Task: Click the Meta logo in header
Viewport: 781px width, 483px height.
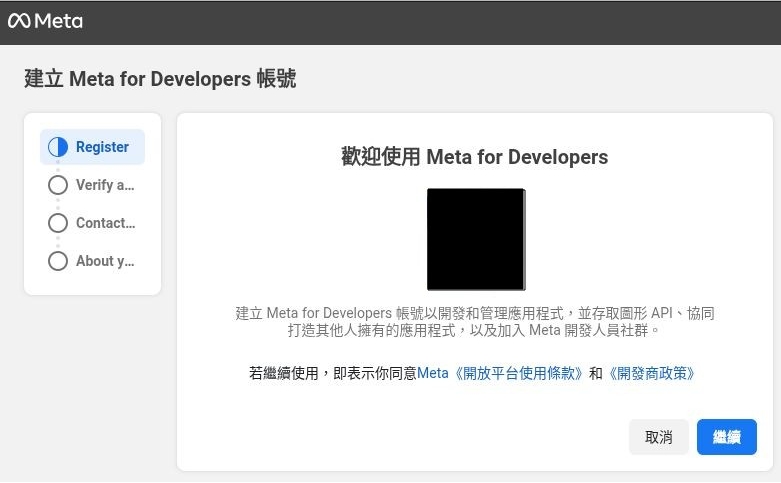Action: (45, 21)
